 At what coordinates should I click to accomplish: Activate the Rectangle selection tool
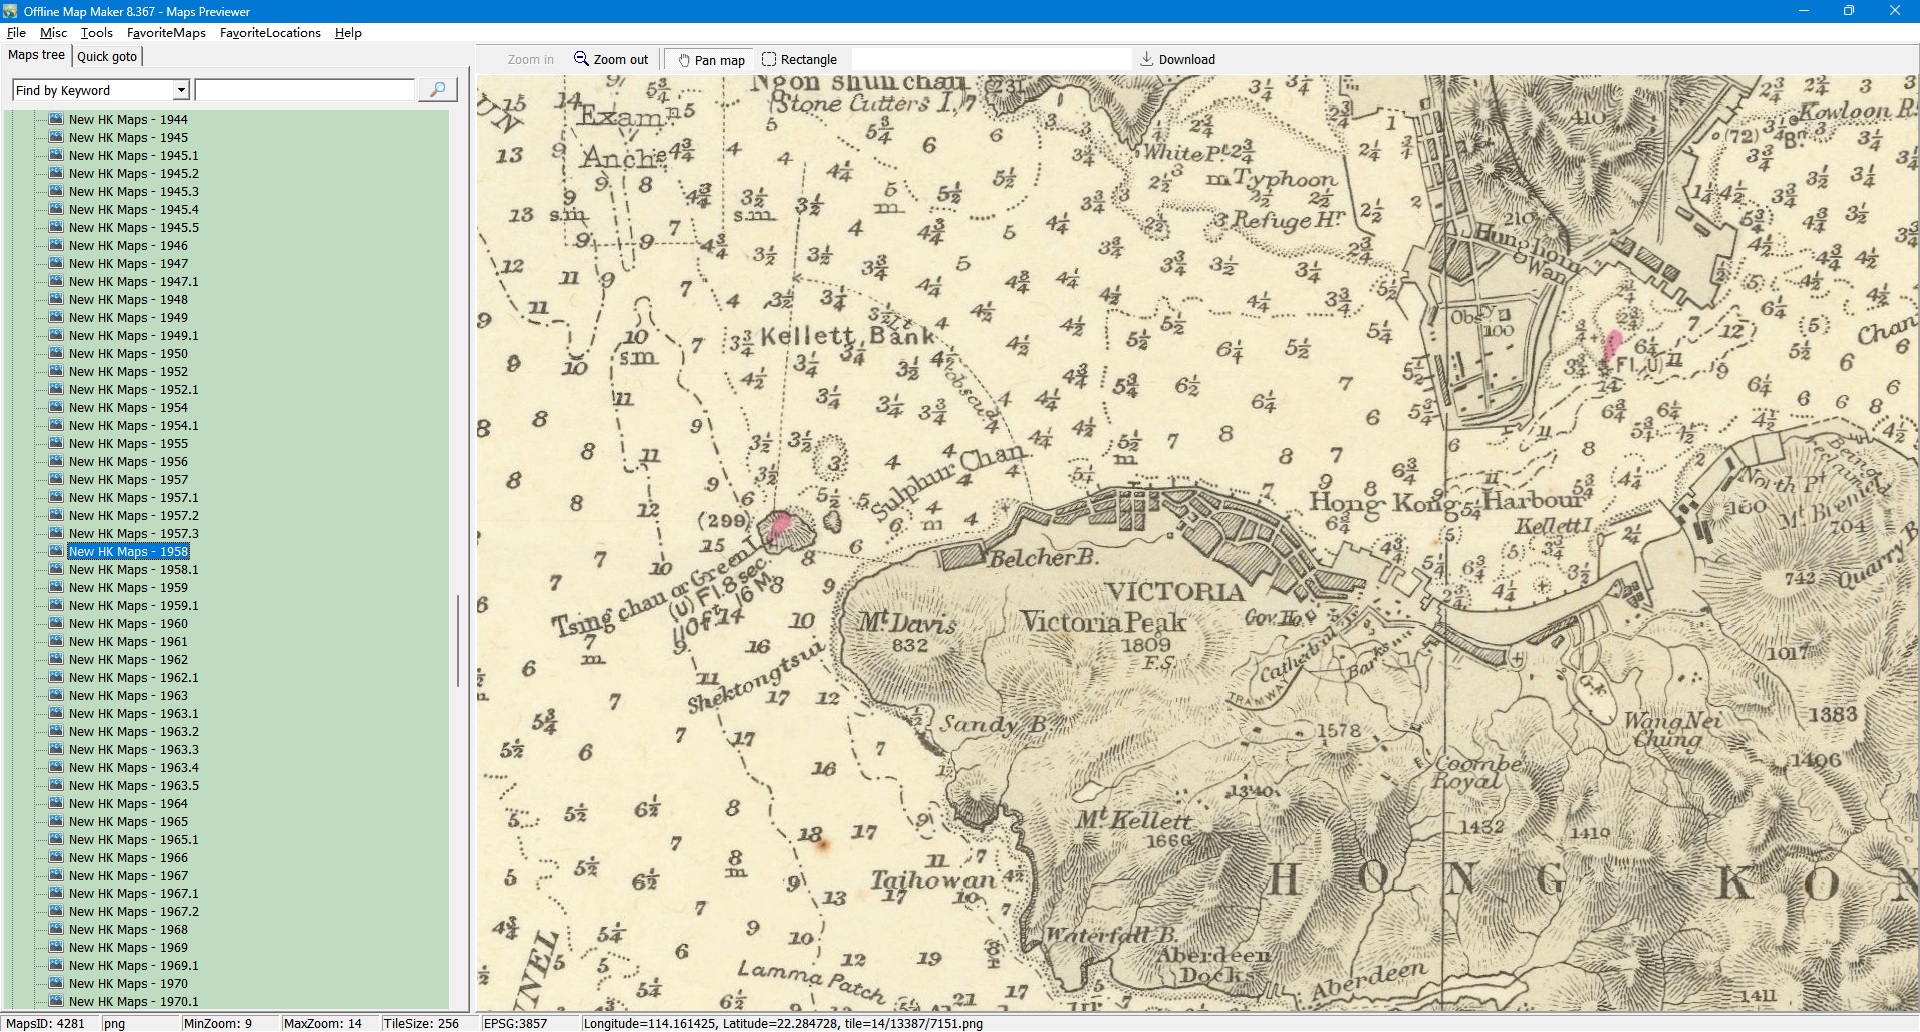click(x=769, y=59)
